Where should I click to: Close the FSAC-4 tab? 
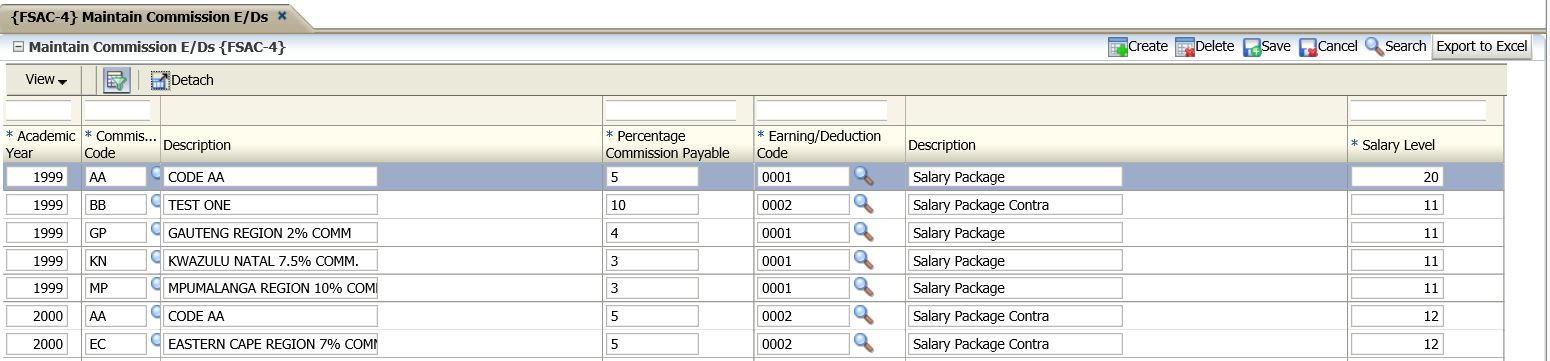pos(282,16)
